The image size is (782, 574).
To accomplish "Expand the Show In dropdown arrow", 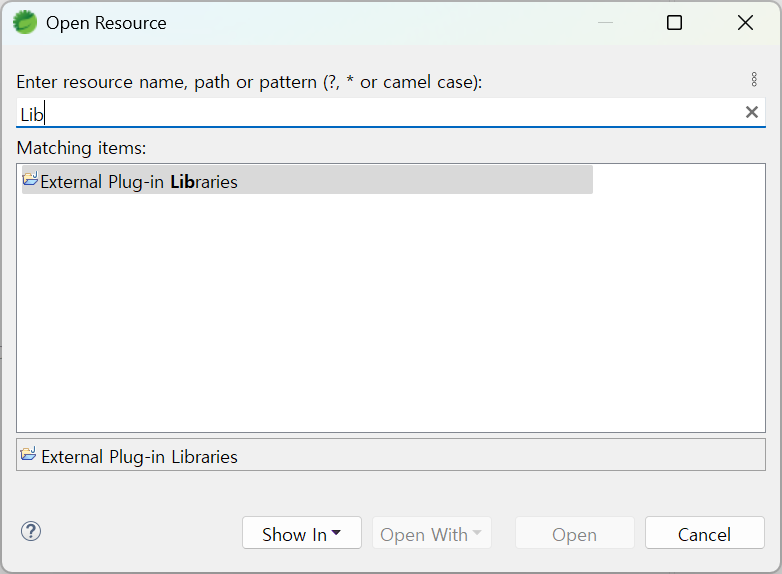I will pos(336,533).
